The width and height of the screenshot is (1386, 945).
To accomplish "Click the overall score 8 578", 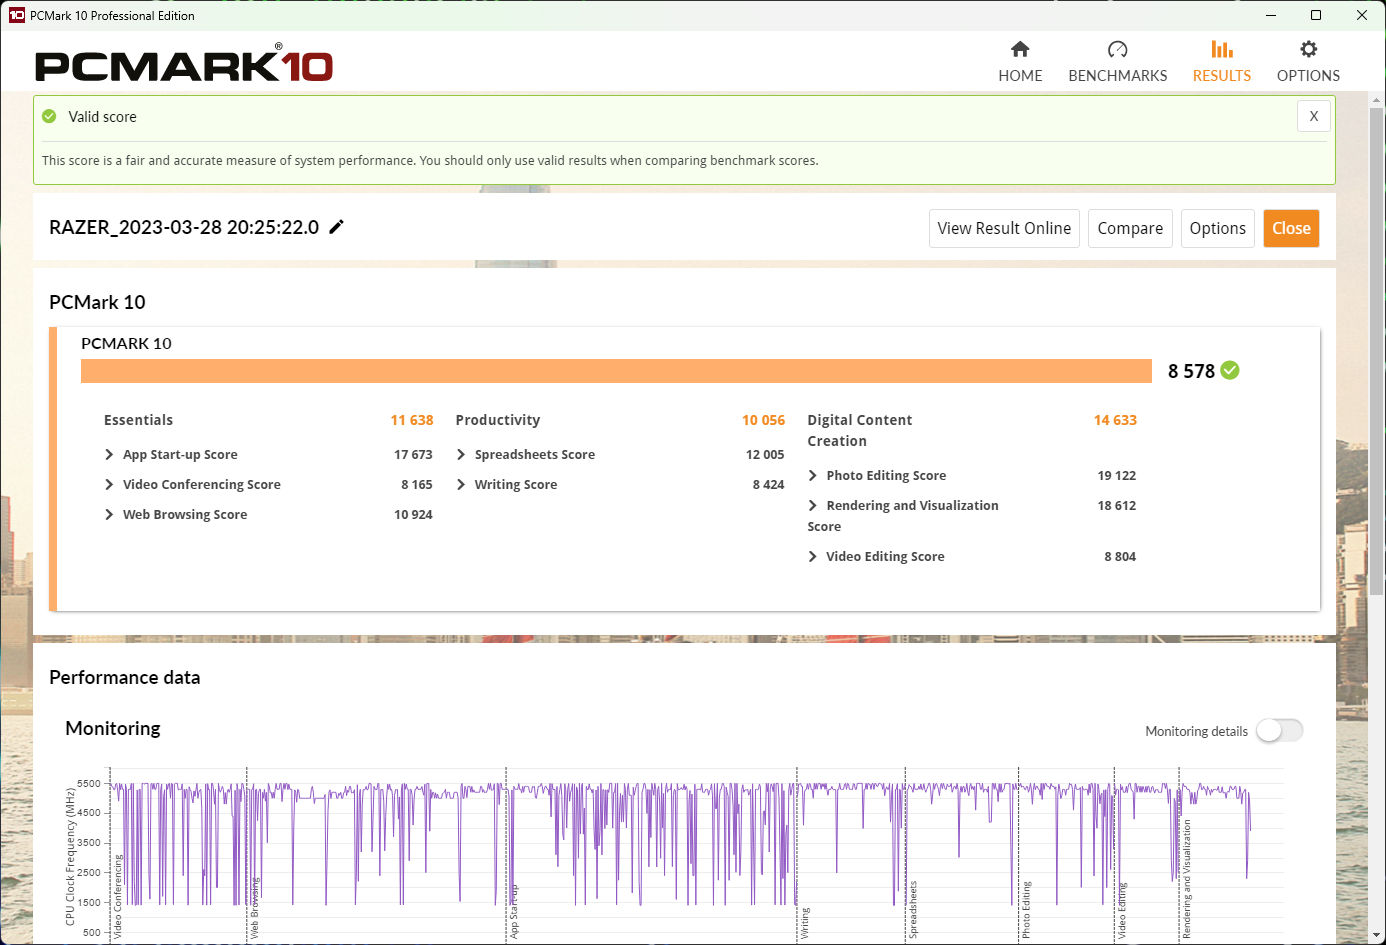I will (x=1191, y=371).
